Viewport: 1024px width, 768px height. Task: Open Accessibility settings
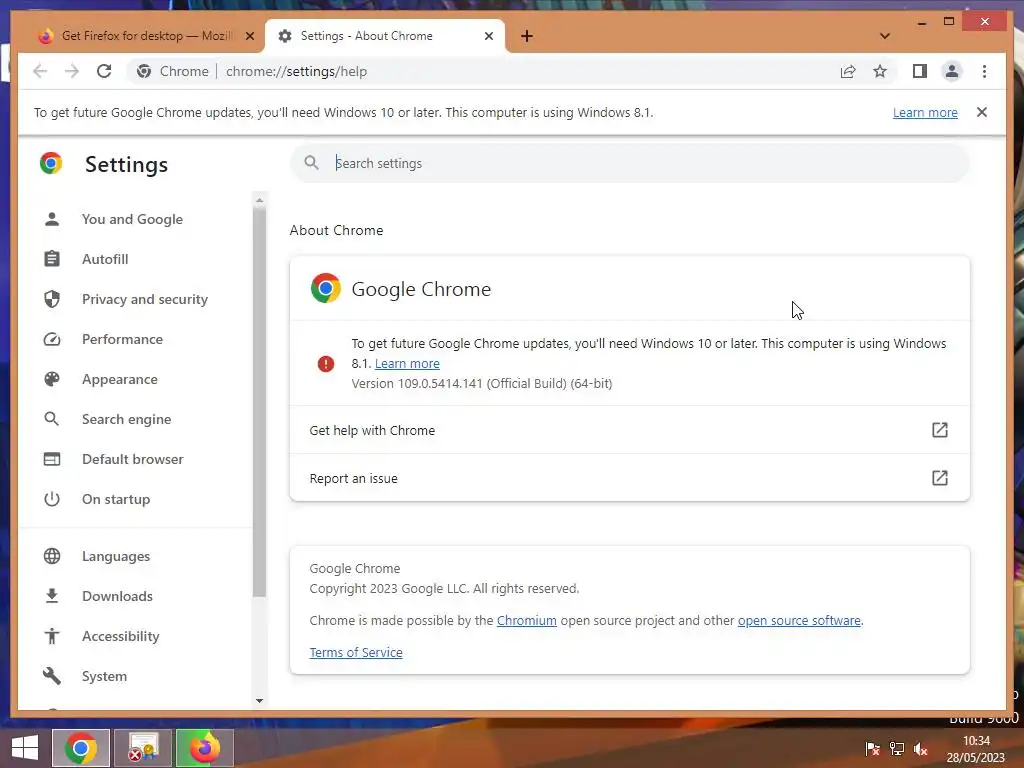[120, 636]
